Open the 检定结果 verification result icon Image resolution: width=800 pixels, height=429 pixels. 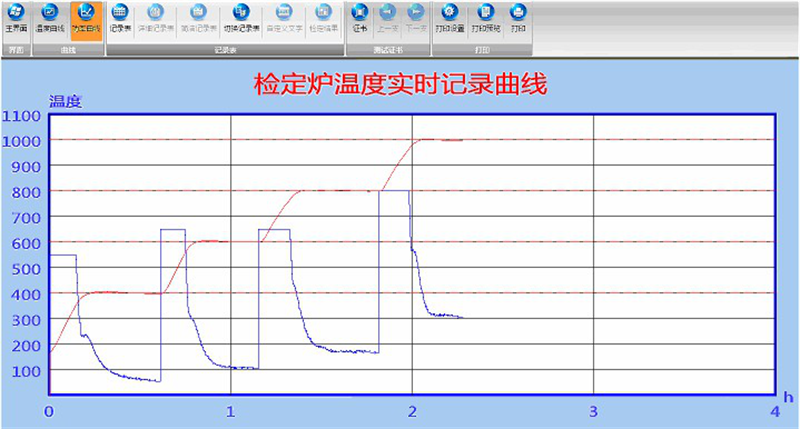(x=322, y=18)
